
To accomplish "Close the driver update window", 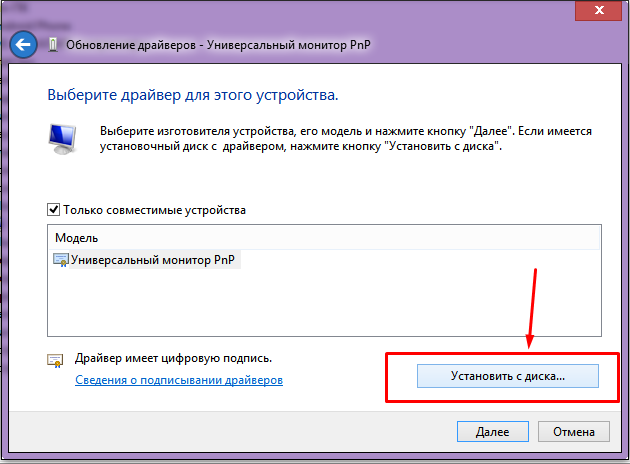I will click(x=599, y=10).
